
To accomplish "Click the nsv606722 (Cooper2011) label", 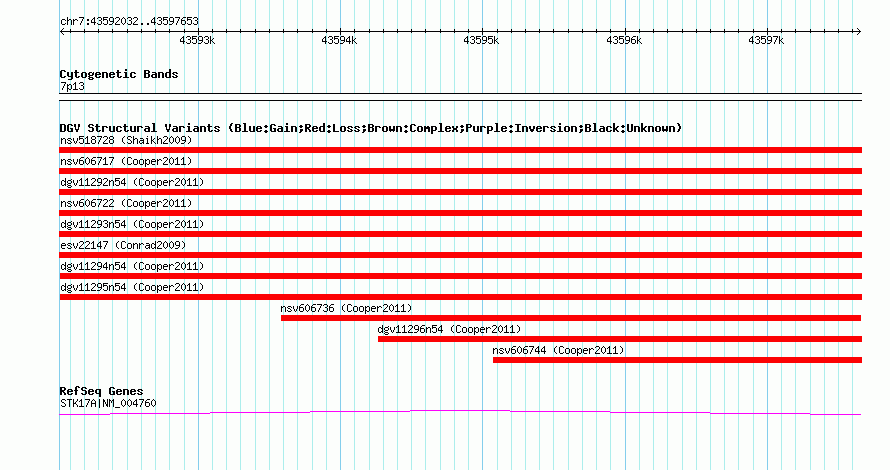I will click(126, 203).
